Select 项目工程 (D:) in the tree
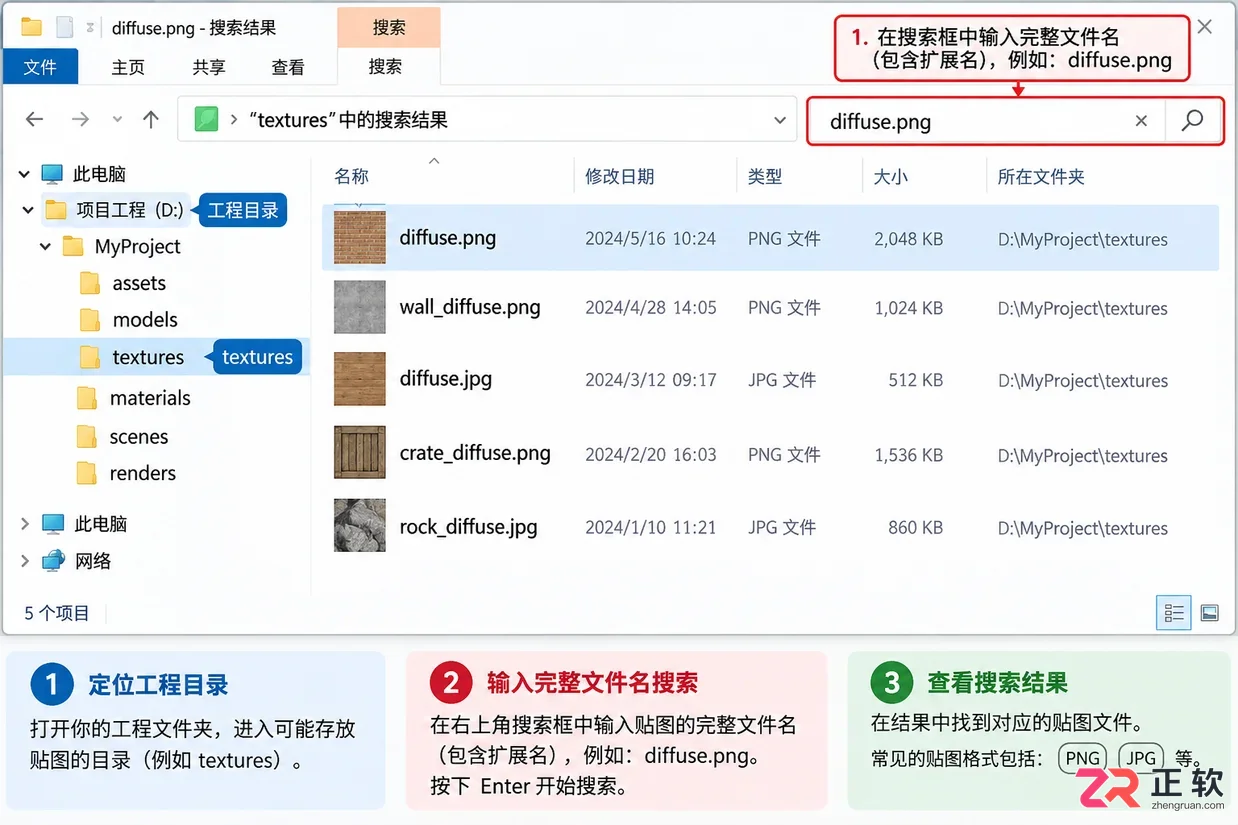 [x=130, y=210]
